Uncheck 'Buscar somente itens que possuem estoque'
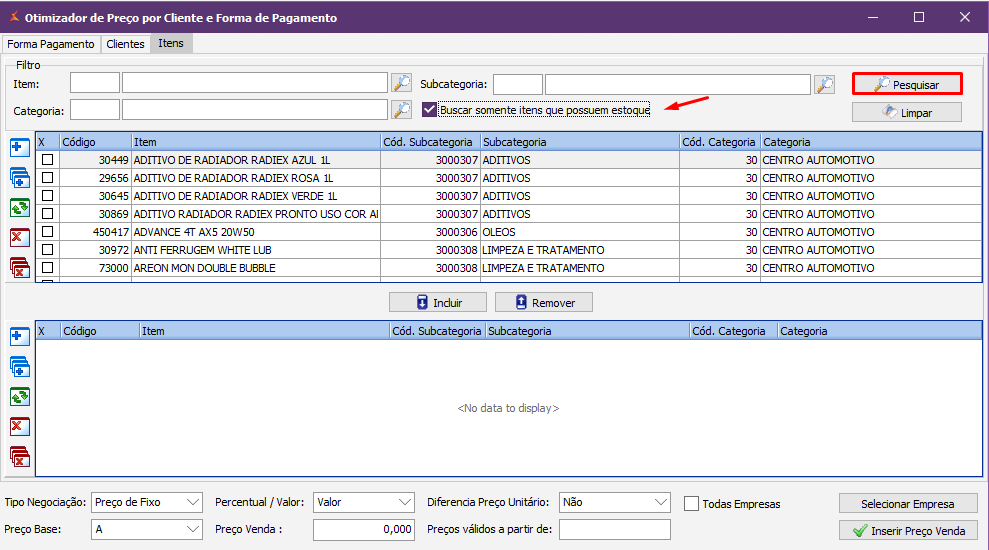This screenshot has width=989, height=550. [x=430, y=109]
